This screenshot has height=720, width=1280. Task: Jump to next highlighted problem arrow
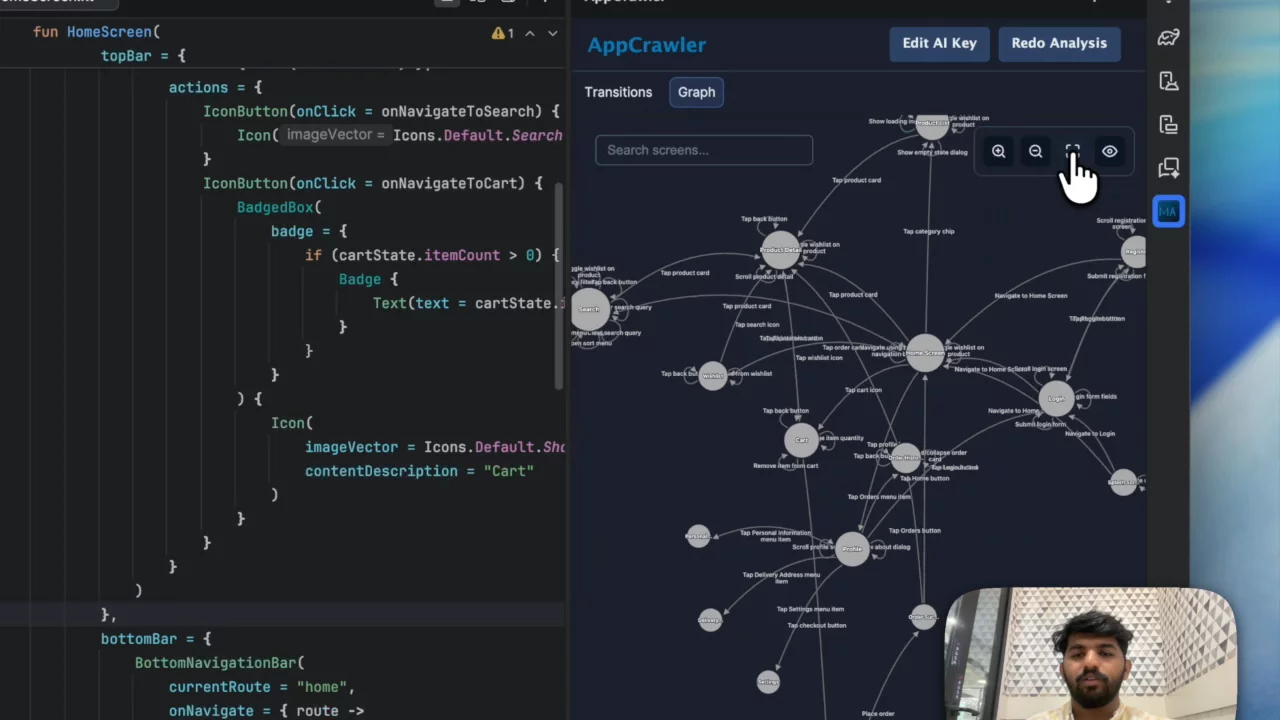pos(552,33)
